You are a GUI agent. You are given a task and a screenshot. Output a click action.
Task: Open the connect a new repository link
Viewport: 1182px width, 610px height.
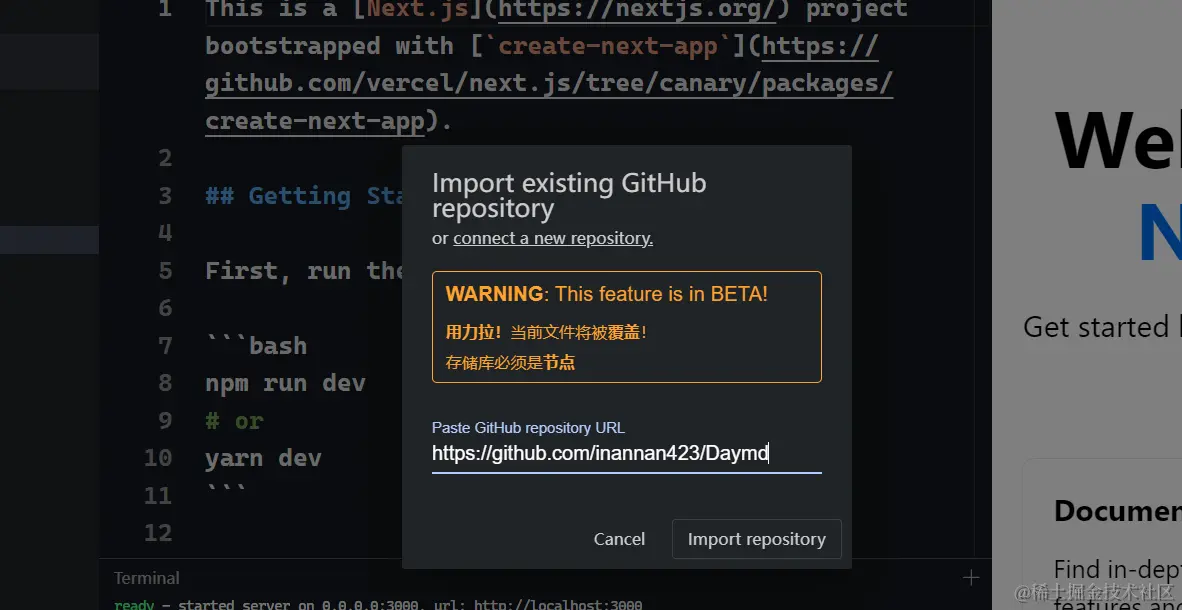(x=553, y=238)
